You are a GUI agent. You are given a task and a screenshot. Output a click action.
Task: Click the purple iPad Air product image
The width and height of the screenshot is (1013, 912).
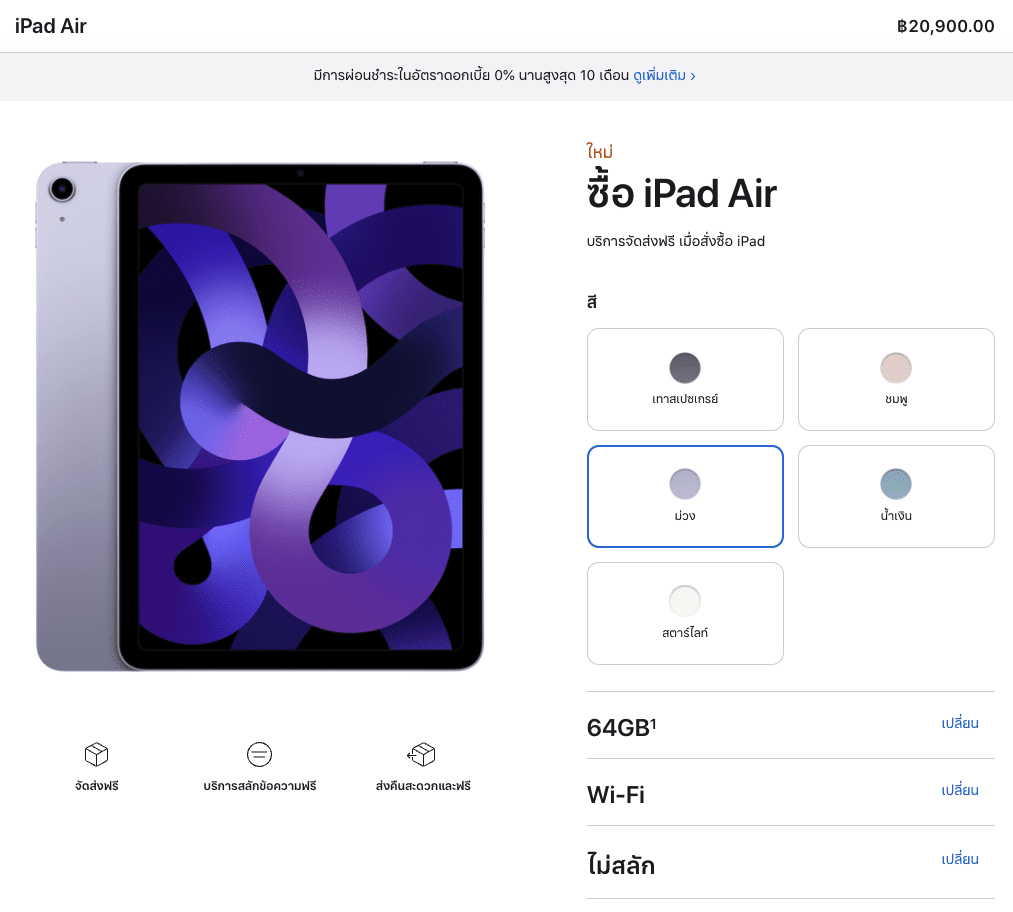pyautogui.click(x=260, y=416)
